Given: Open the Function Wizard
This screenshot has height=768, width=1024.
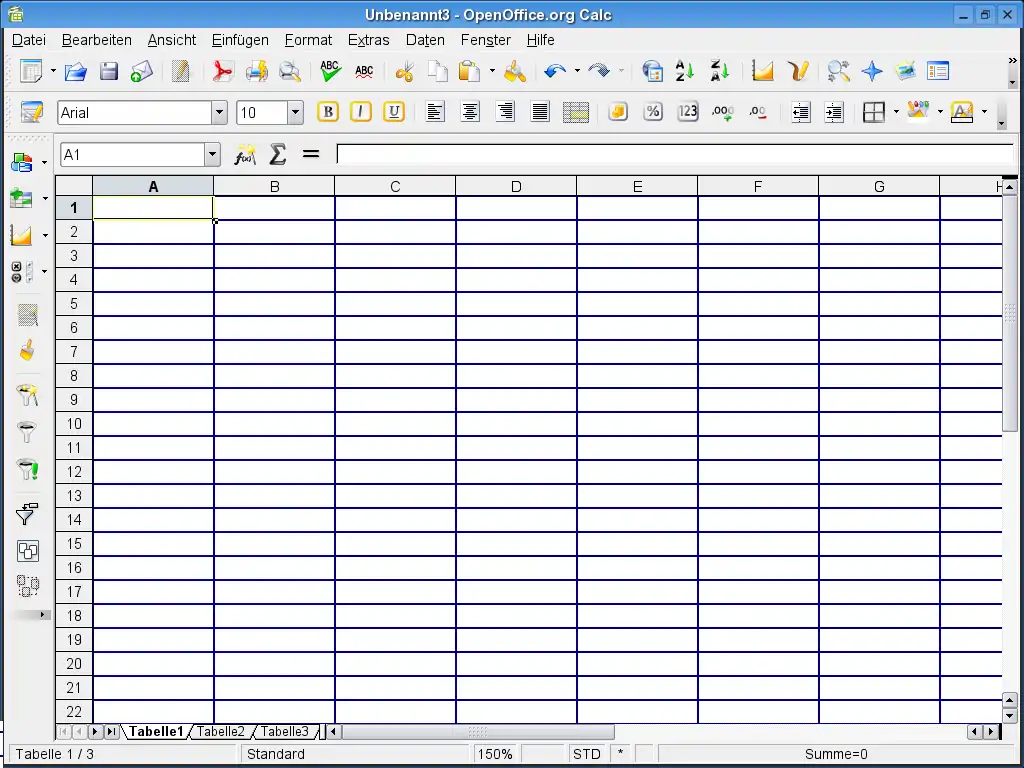Looking at the screenshot, I should coord(244,154).
